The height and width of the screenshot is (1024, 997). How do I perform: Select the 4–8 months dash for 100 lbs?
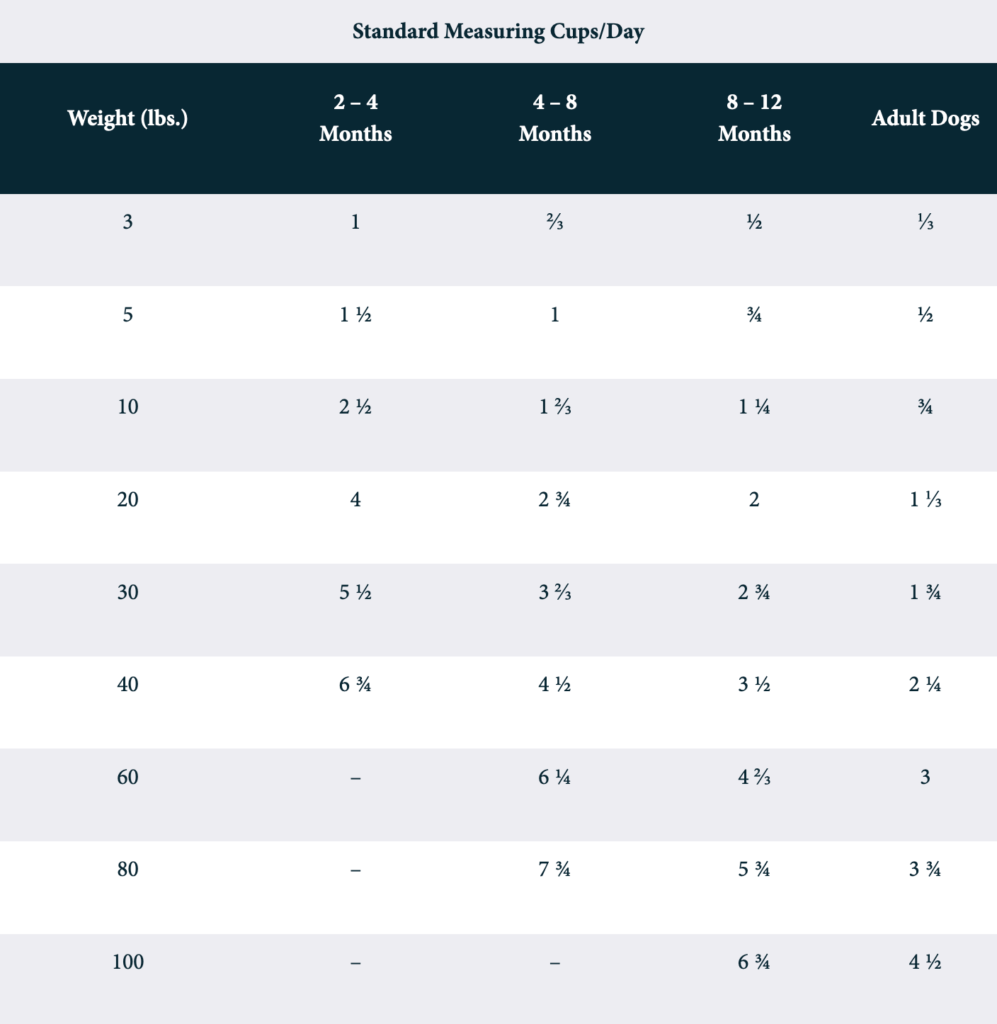[555, 962]
